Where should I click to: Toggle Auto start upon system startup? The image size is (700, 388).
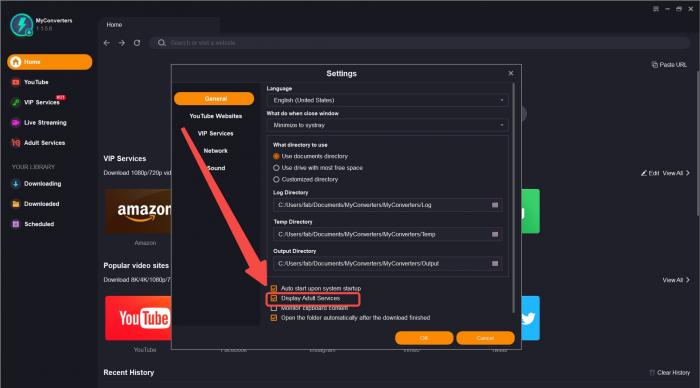pyautogui.click(x=274, y=288)
